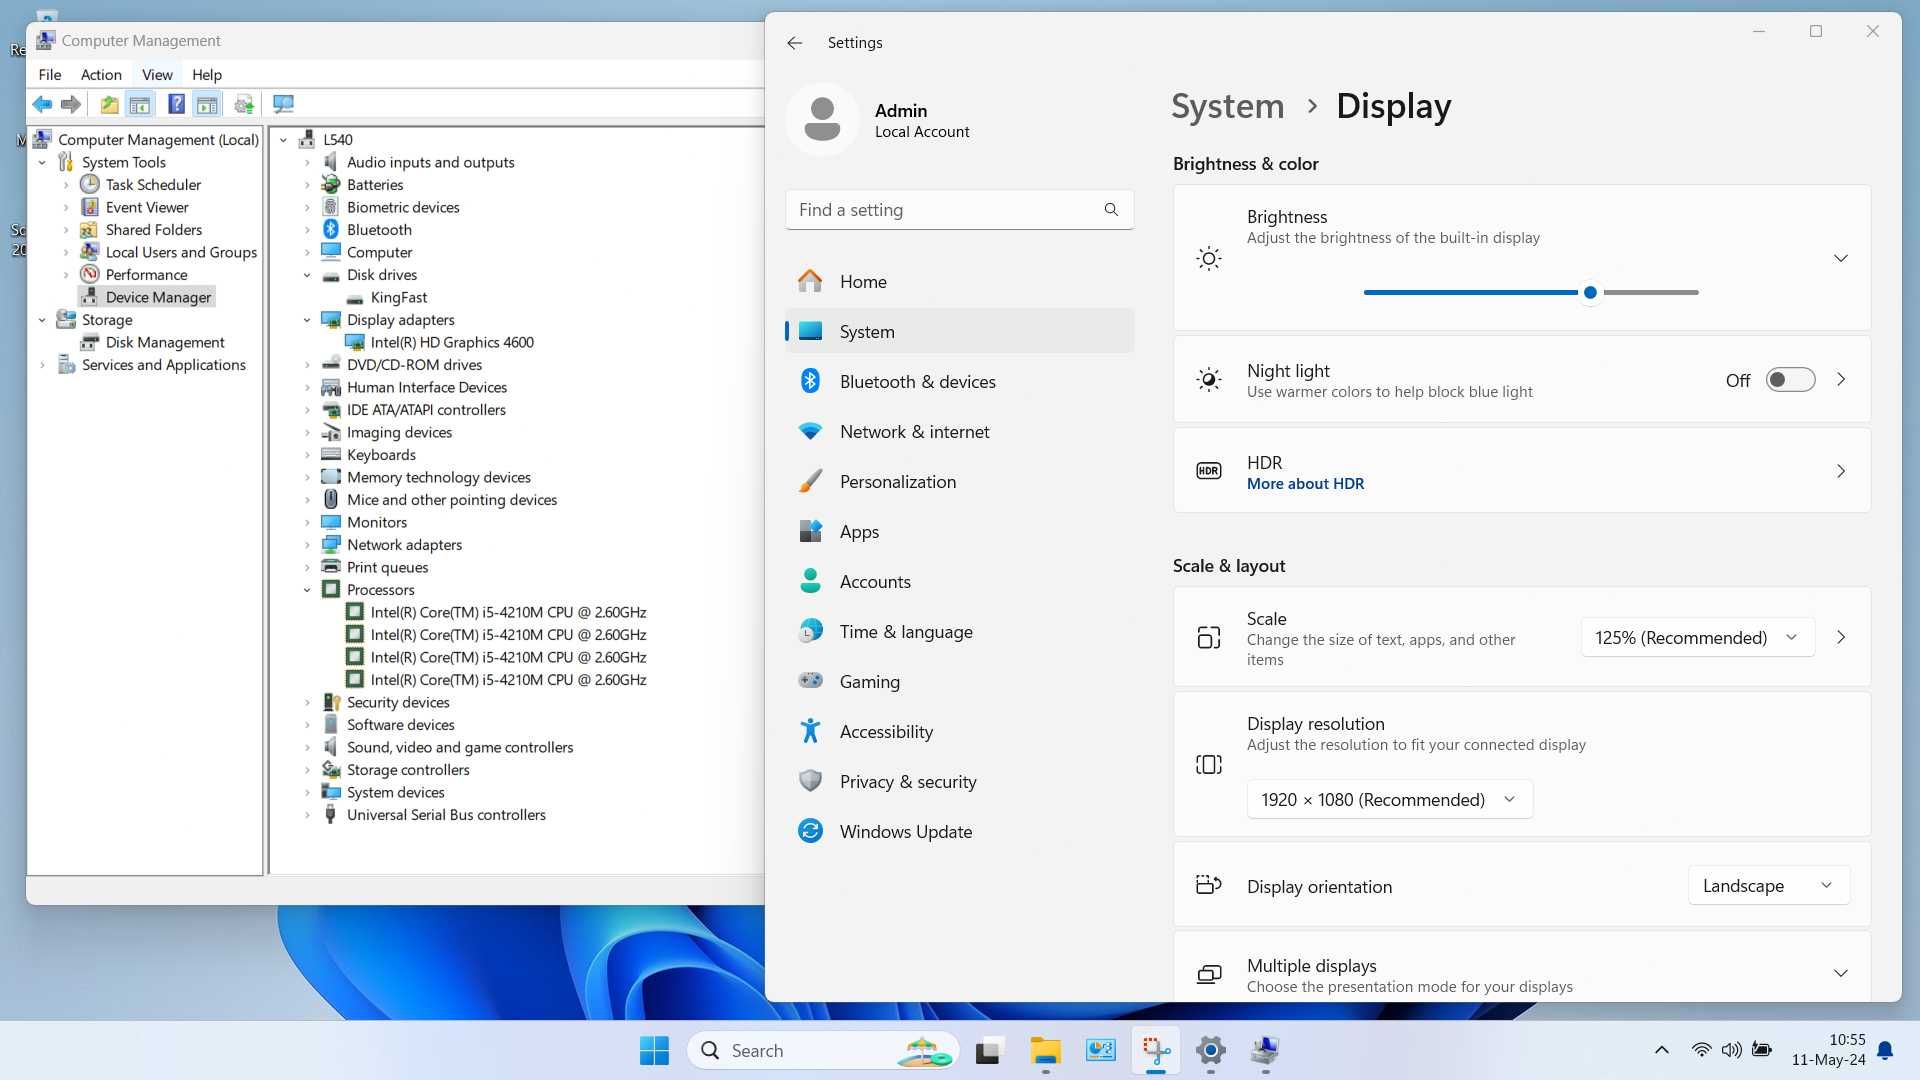Viewport: 1920px width, 1080px height.
Task: Select Local Users and Groups
Action: coord(181,252)
